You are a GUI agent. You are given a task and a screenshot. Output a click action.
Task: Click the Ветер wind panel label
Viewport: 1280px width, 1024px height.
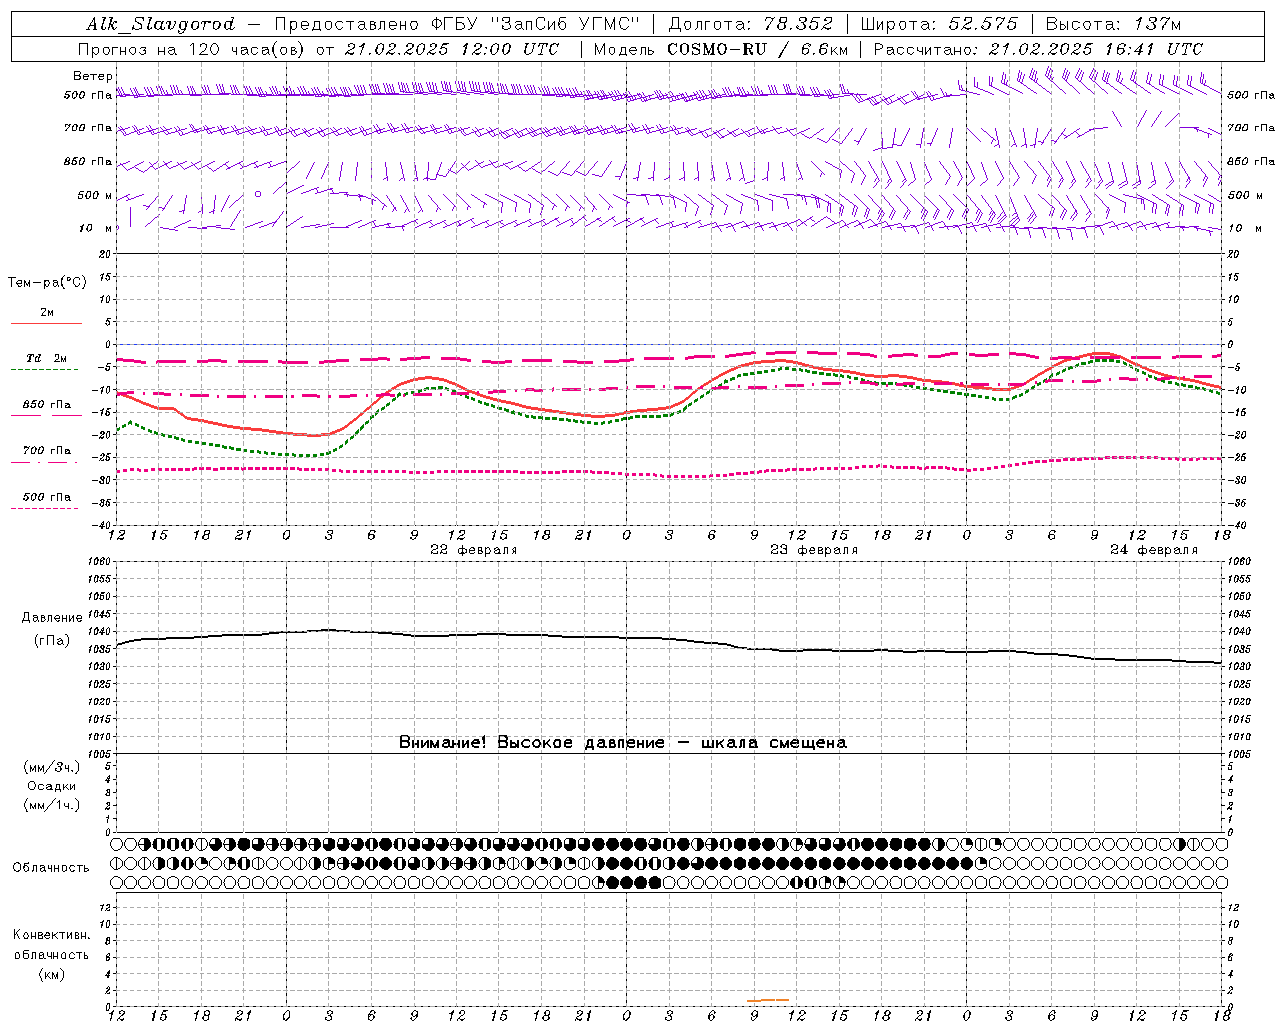(x=93, y=76)
